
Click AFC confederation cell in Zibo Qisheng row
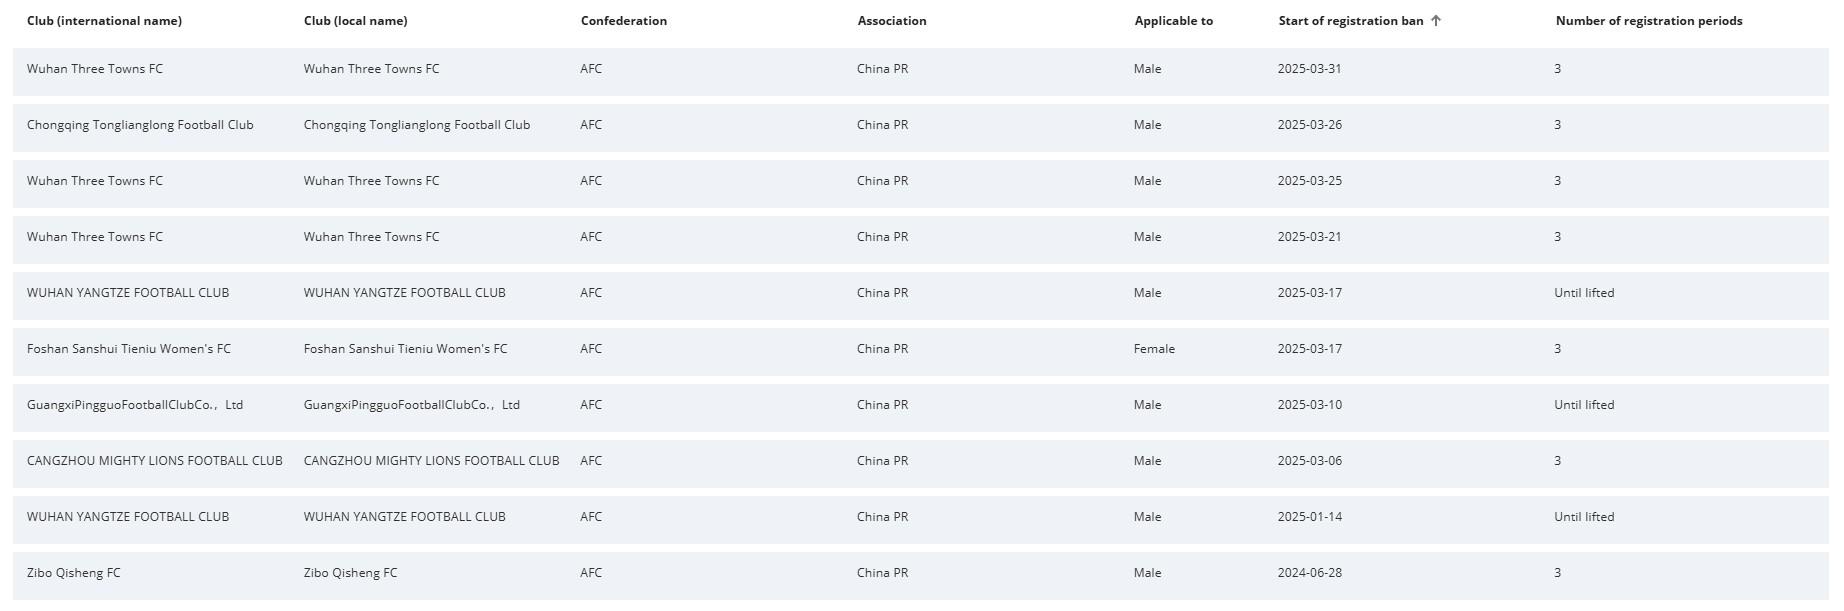tap(591, 573)
